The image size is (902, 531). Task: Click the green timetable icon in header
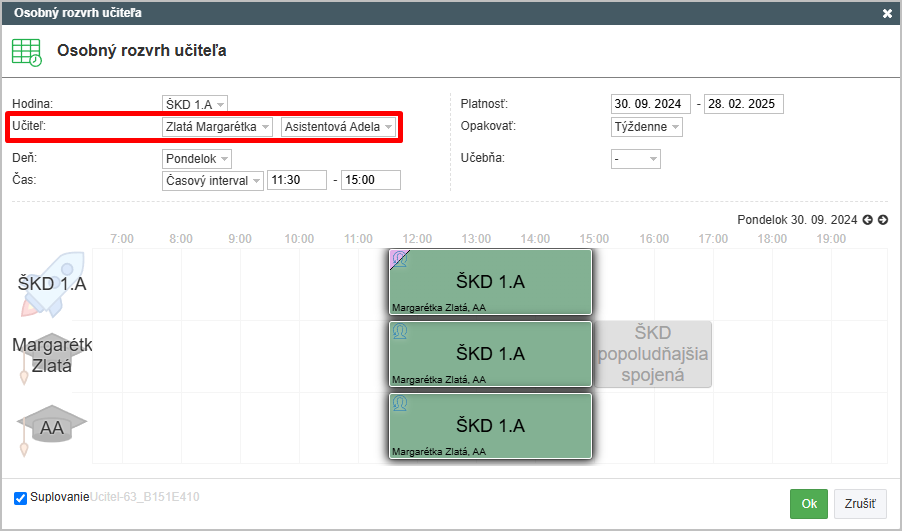(27, 52)
